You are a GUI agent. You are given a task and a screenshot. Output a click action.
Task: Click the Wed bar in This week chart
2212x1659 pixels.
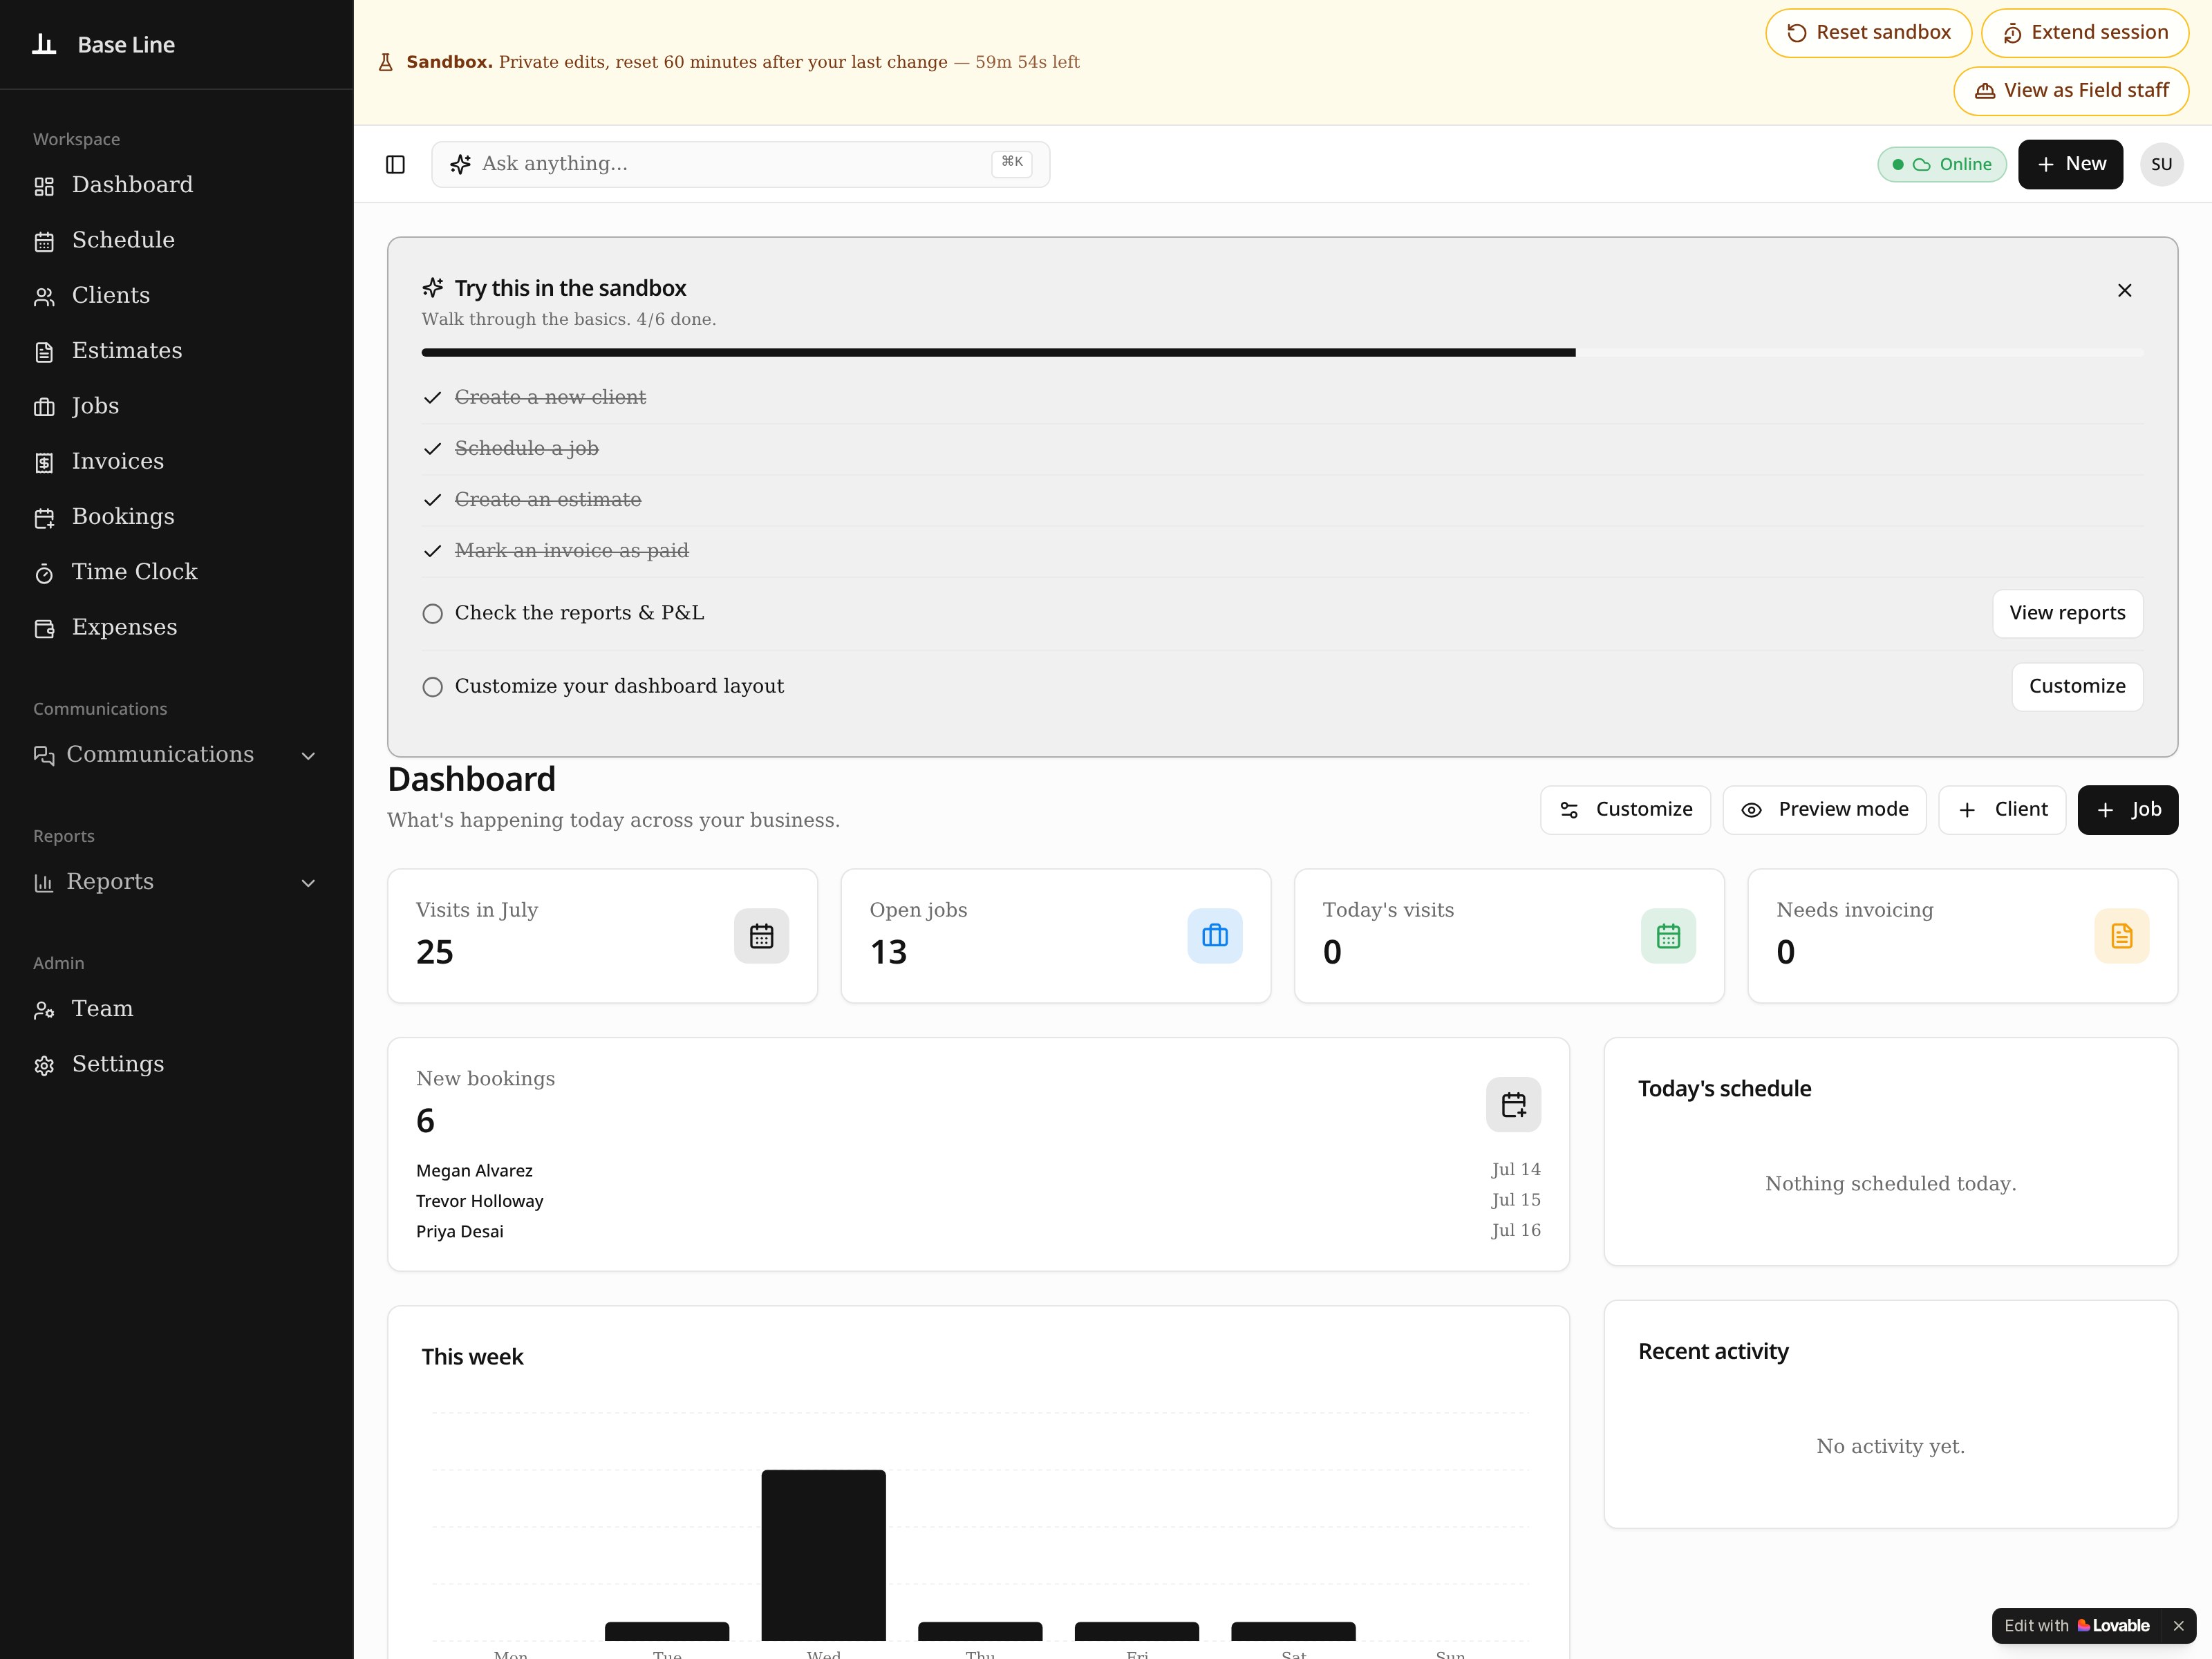tap(823, 1555)
